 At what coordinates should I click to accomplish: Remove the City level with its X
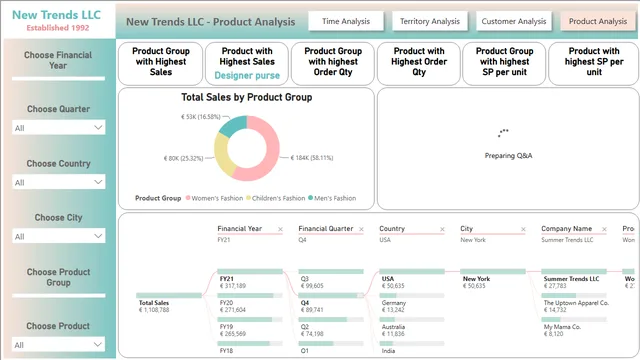tap(523, 229)
